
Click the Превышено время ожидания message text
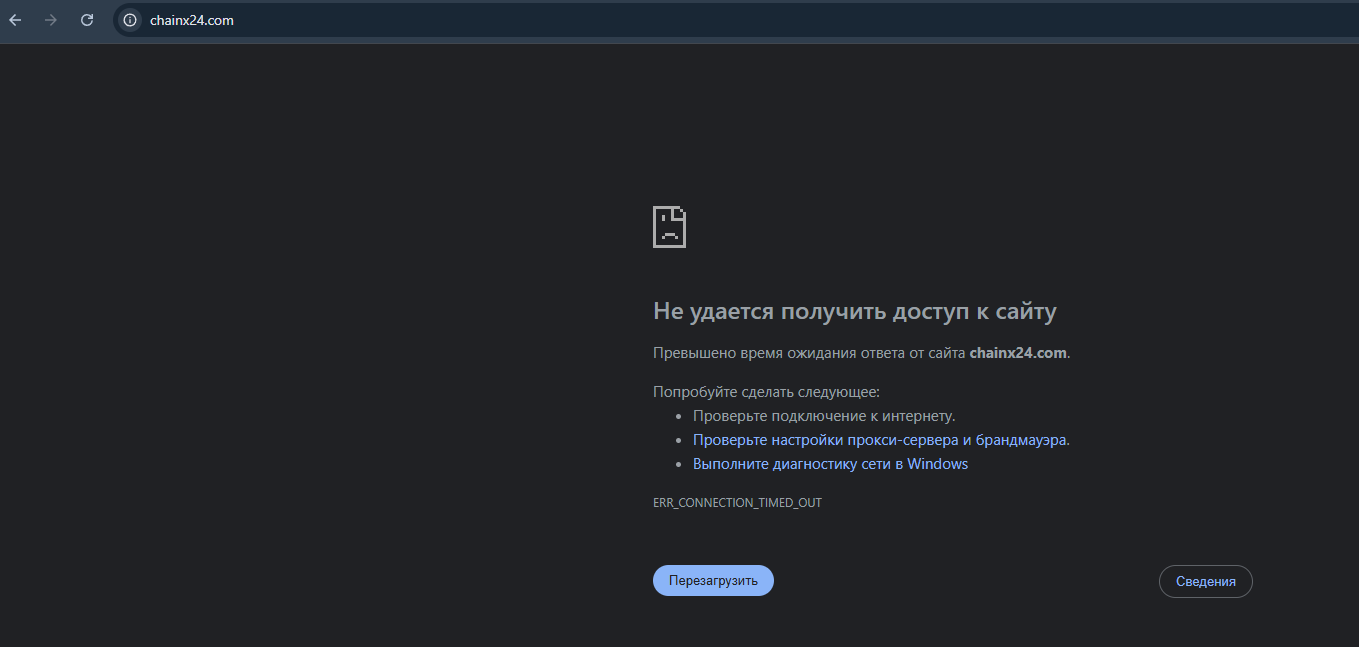pos(862,353)
